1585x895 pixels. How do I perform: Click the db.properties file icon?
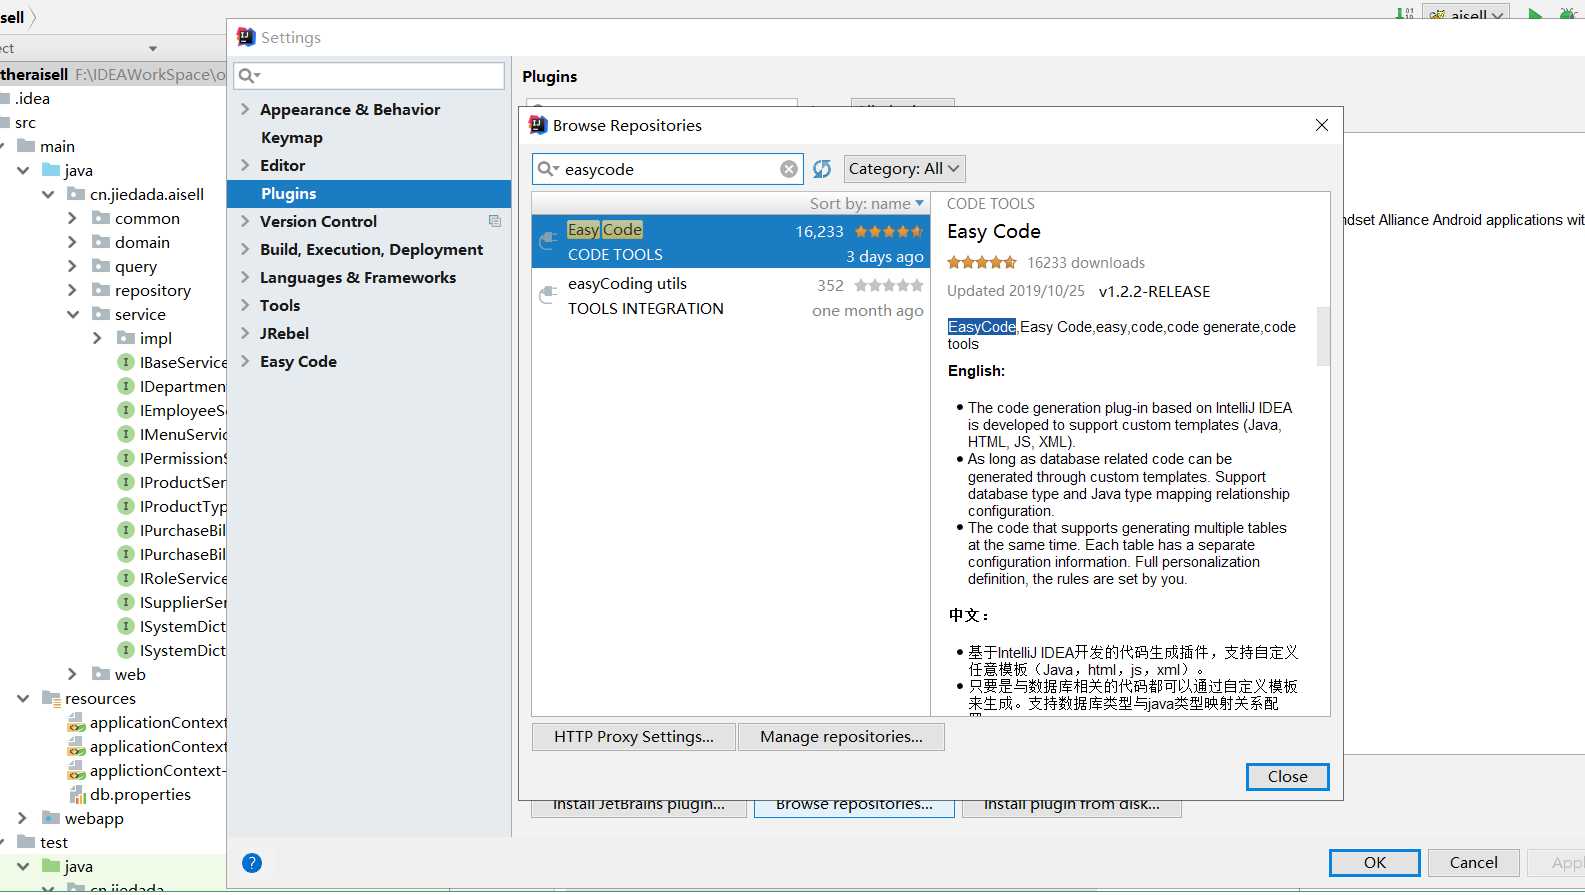coord(77,795)
